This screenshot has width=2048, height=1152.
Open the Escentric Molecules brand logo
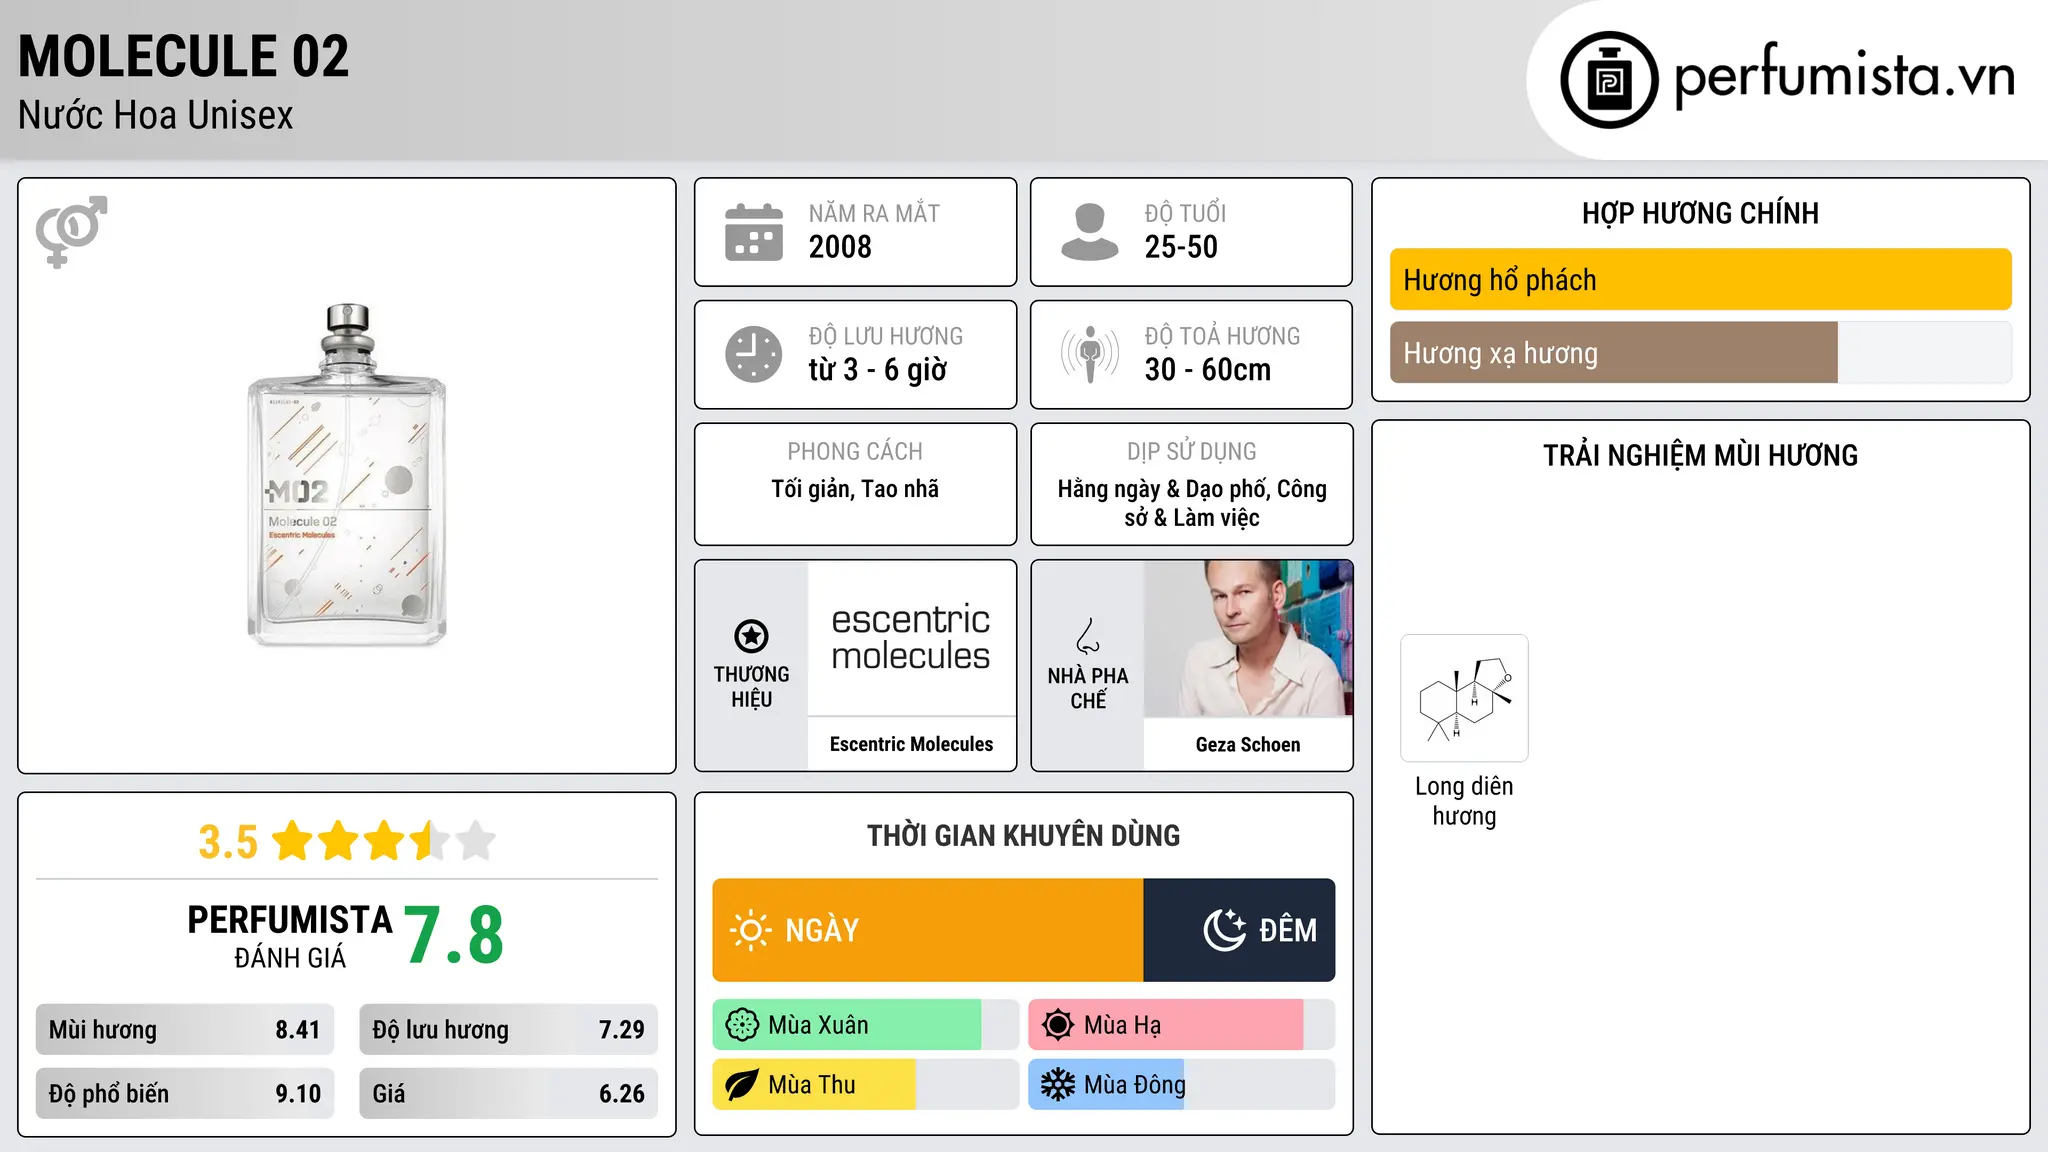coord(911,638)
